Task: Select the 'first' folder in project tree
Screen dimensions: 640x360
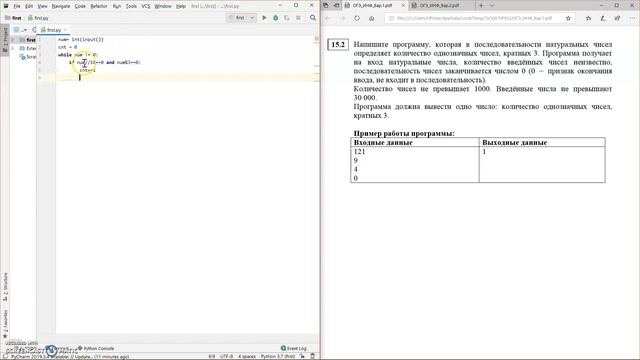Action: pos(28,40)
